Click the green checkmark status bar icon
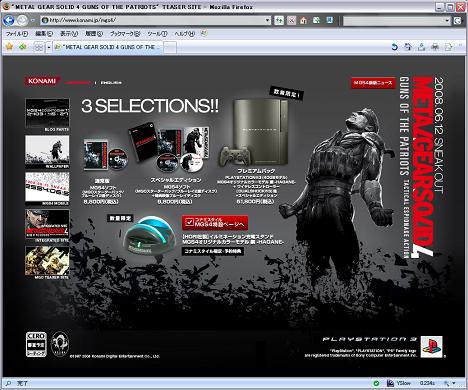468x390 pixels. click(x=376, y=383)
